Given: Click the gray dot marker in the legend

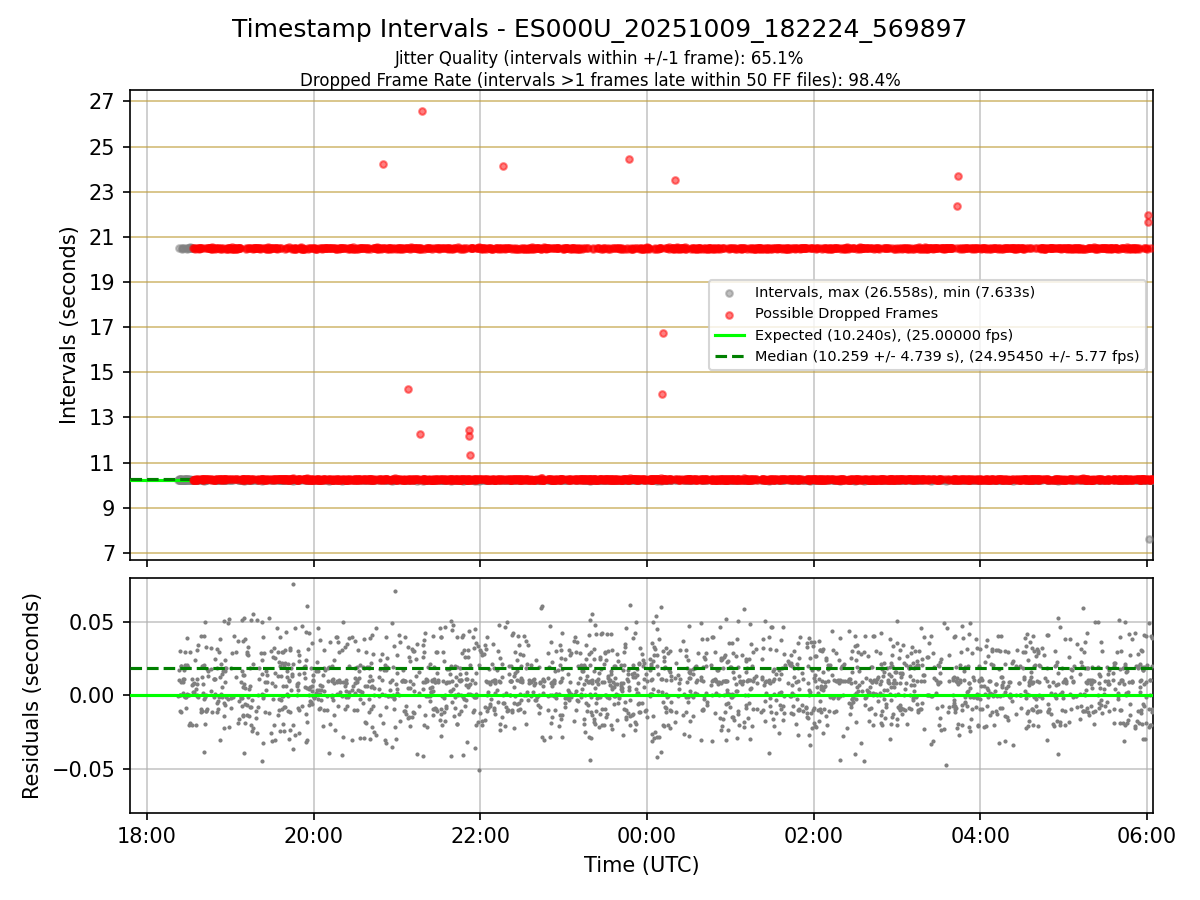Looking at the screenshot, I should pos(729,293).
